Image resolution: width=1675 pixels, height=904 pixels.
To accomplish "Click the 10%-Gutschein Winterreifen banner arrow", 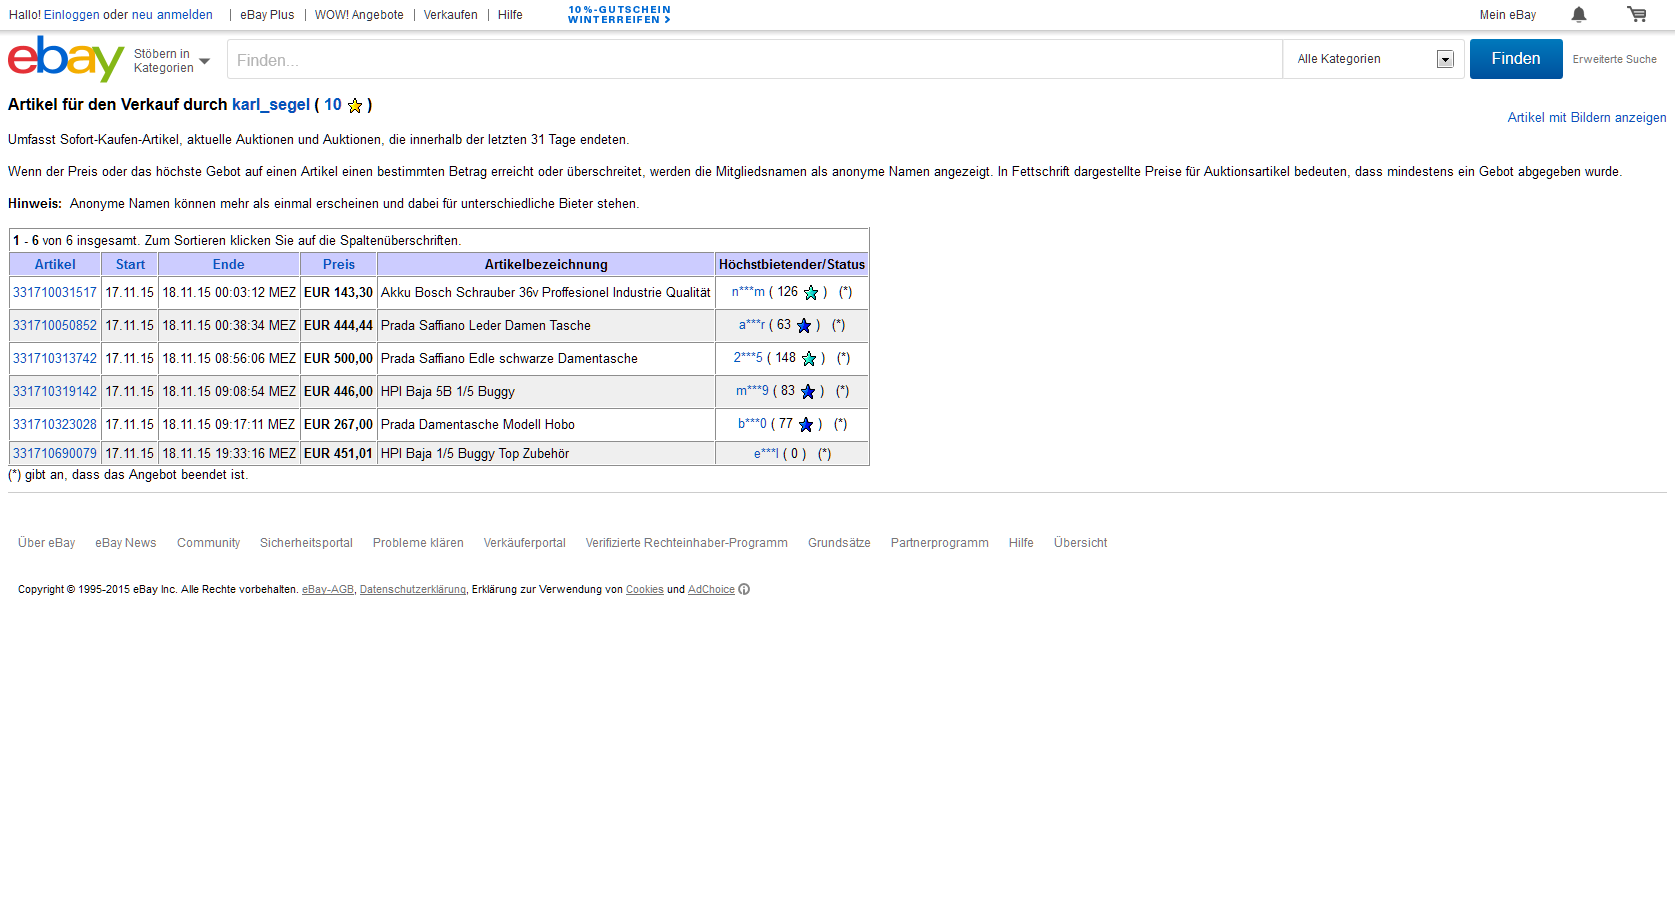I will [x=667, y=20].
